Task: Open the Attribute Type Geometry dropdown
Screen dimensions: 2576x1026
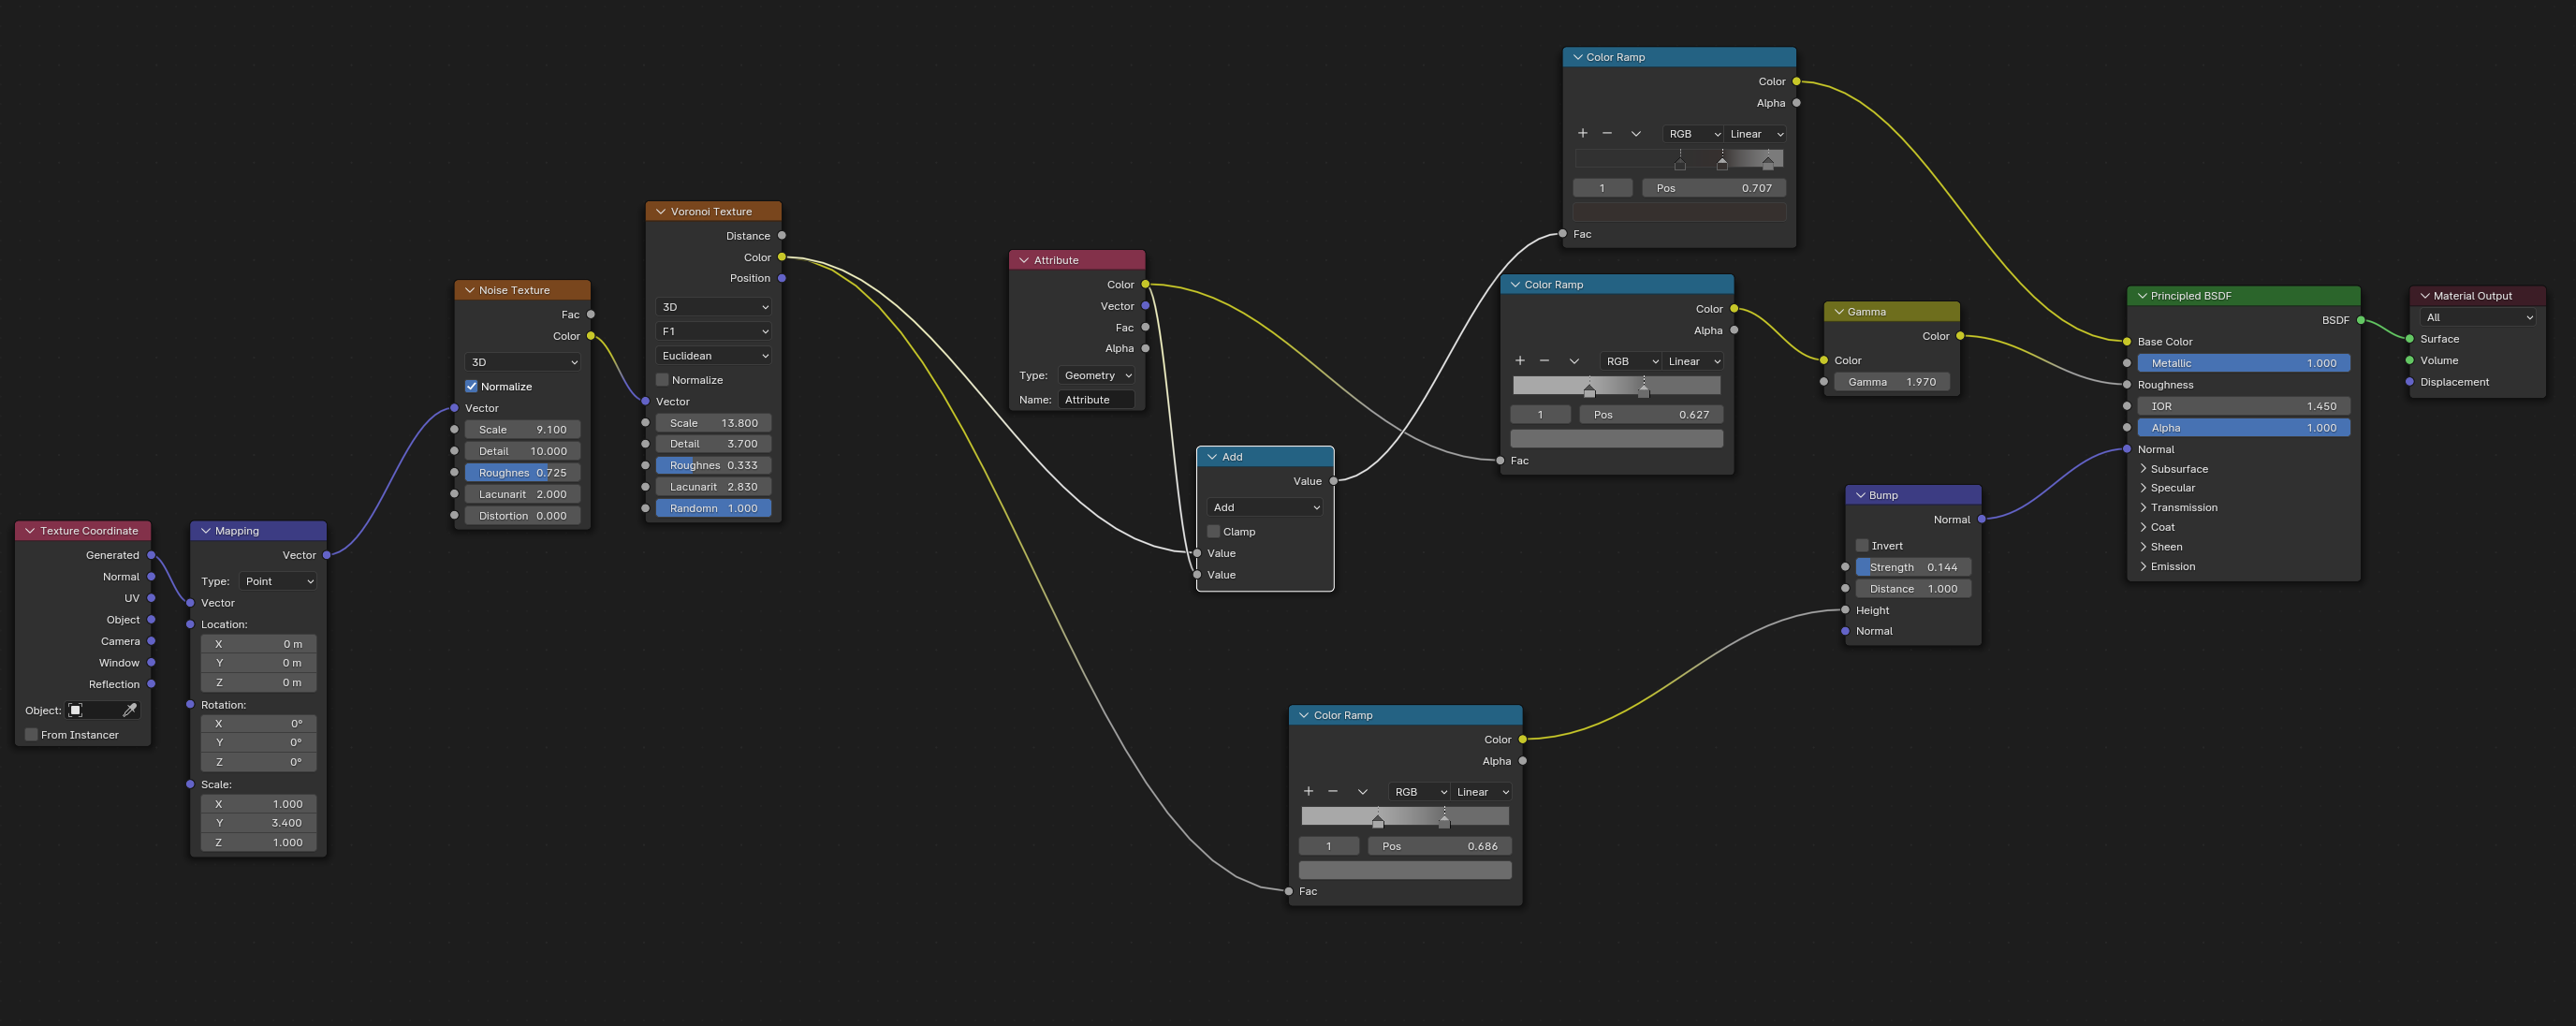Action: (x=1096, y=375)
